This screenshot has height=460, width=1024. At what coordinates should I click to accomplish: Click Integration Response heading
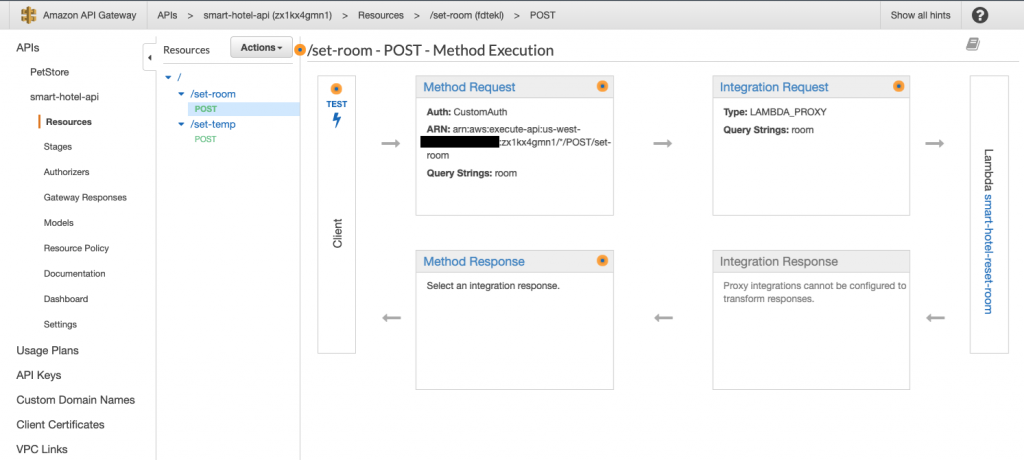(x=778, y=261)
